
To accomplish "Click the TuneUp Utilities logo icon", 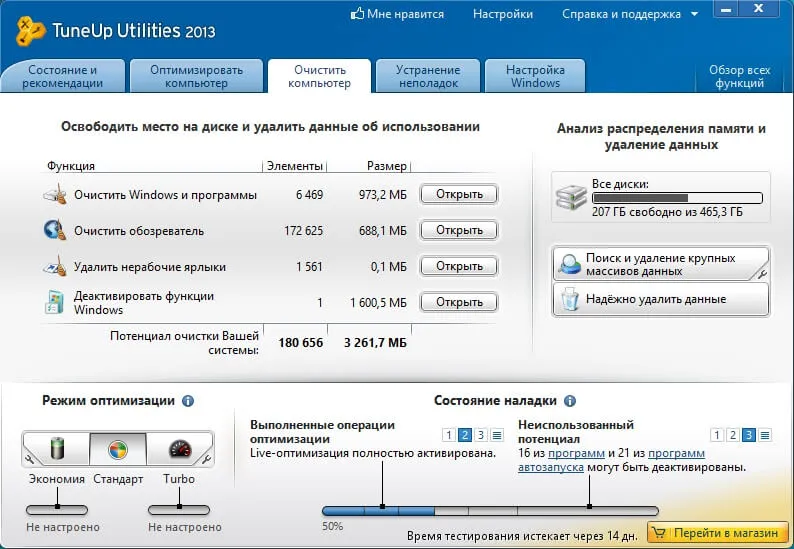I will pyautogui.click(x=31, y=31).
